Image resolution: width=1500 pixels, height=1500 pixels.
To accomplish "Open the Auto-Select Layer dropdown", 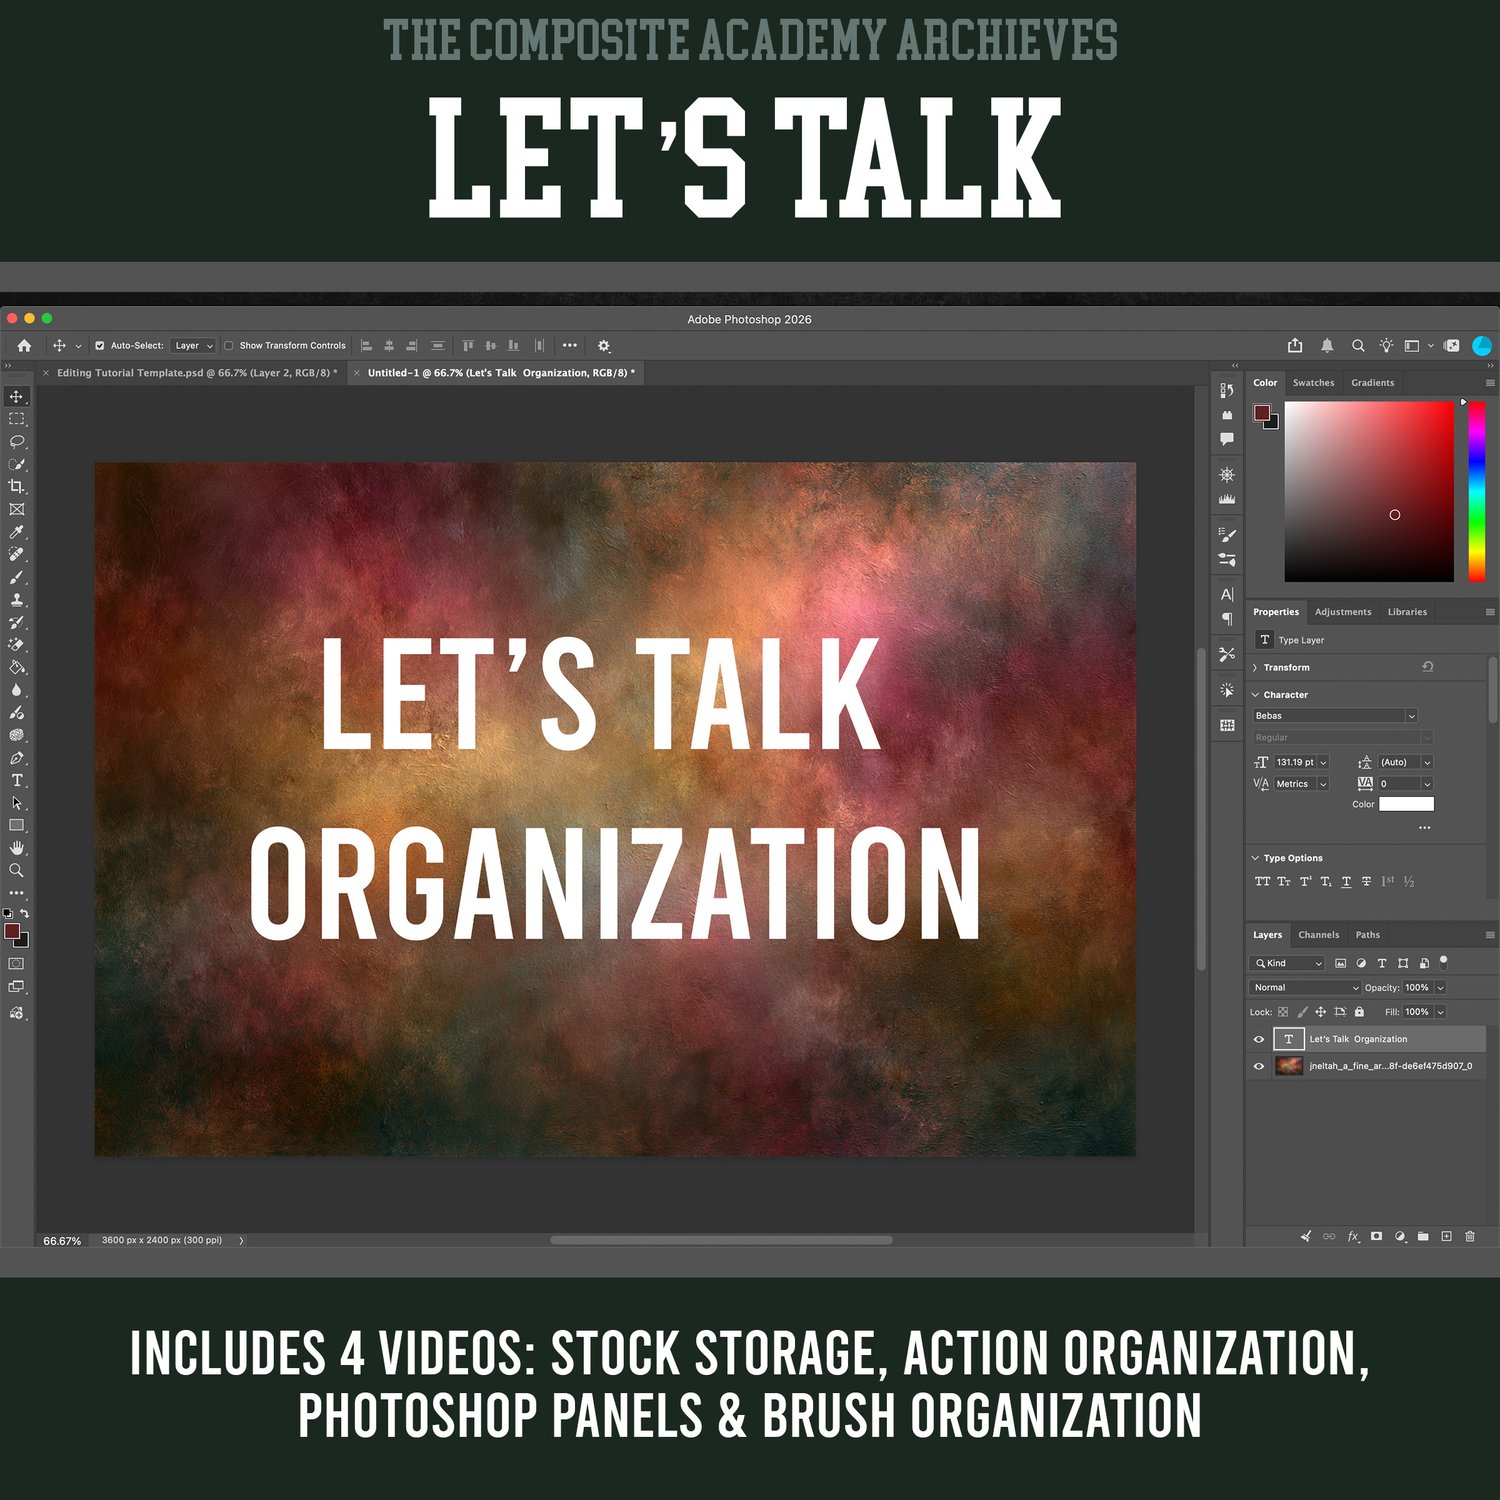I will [193, 346].
